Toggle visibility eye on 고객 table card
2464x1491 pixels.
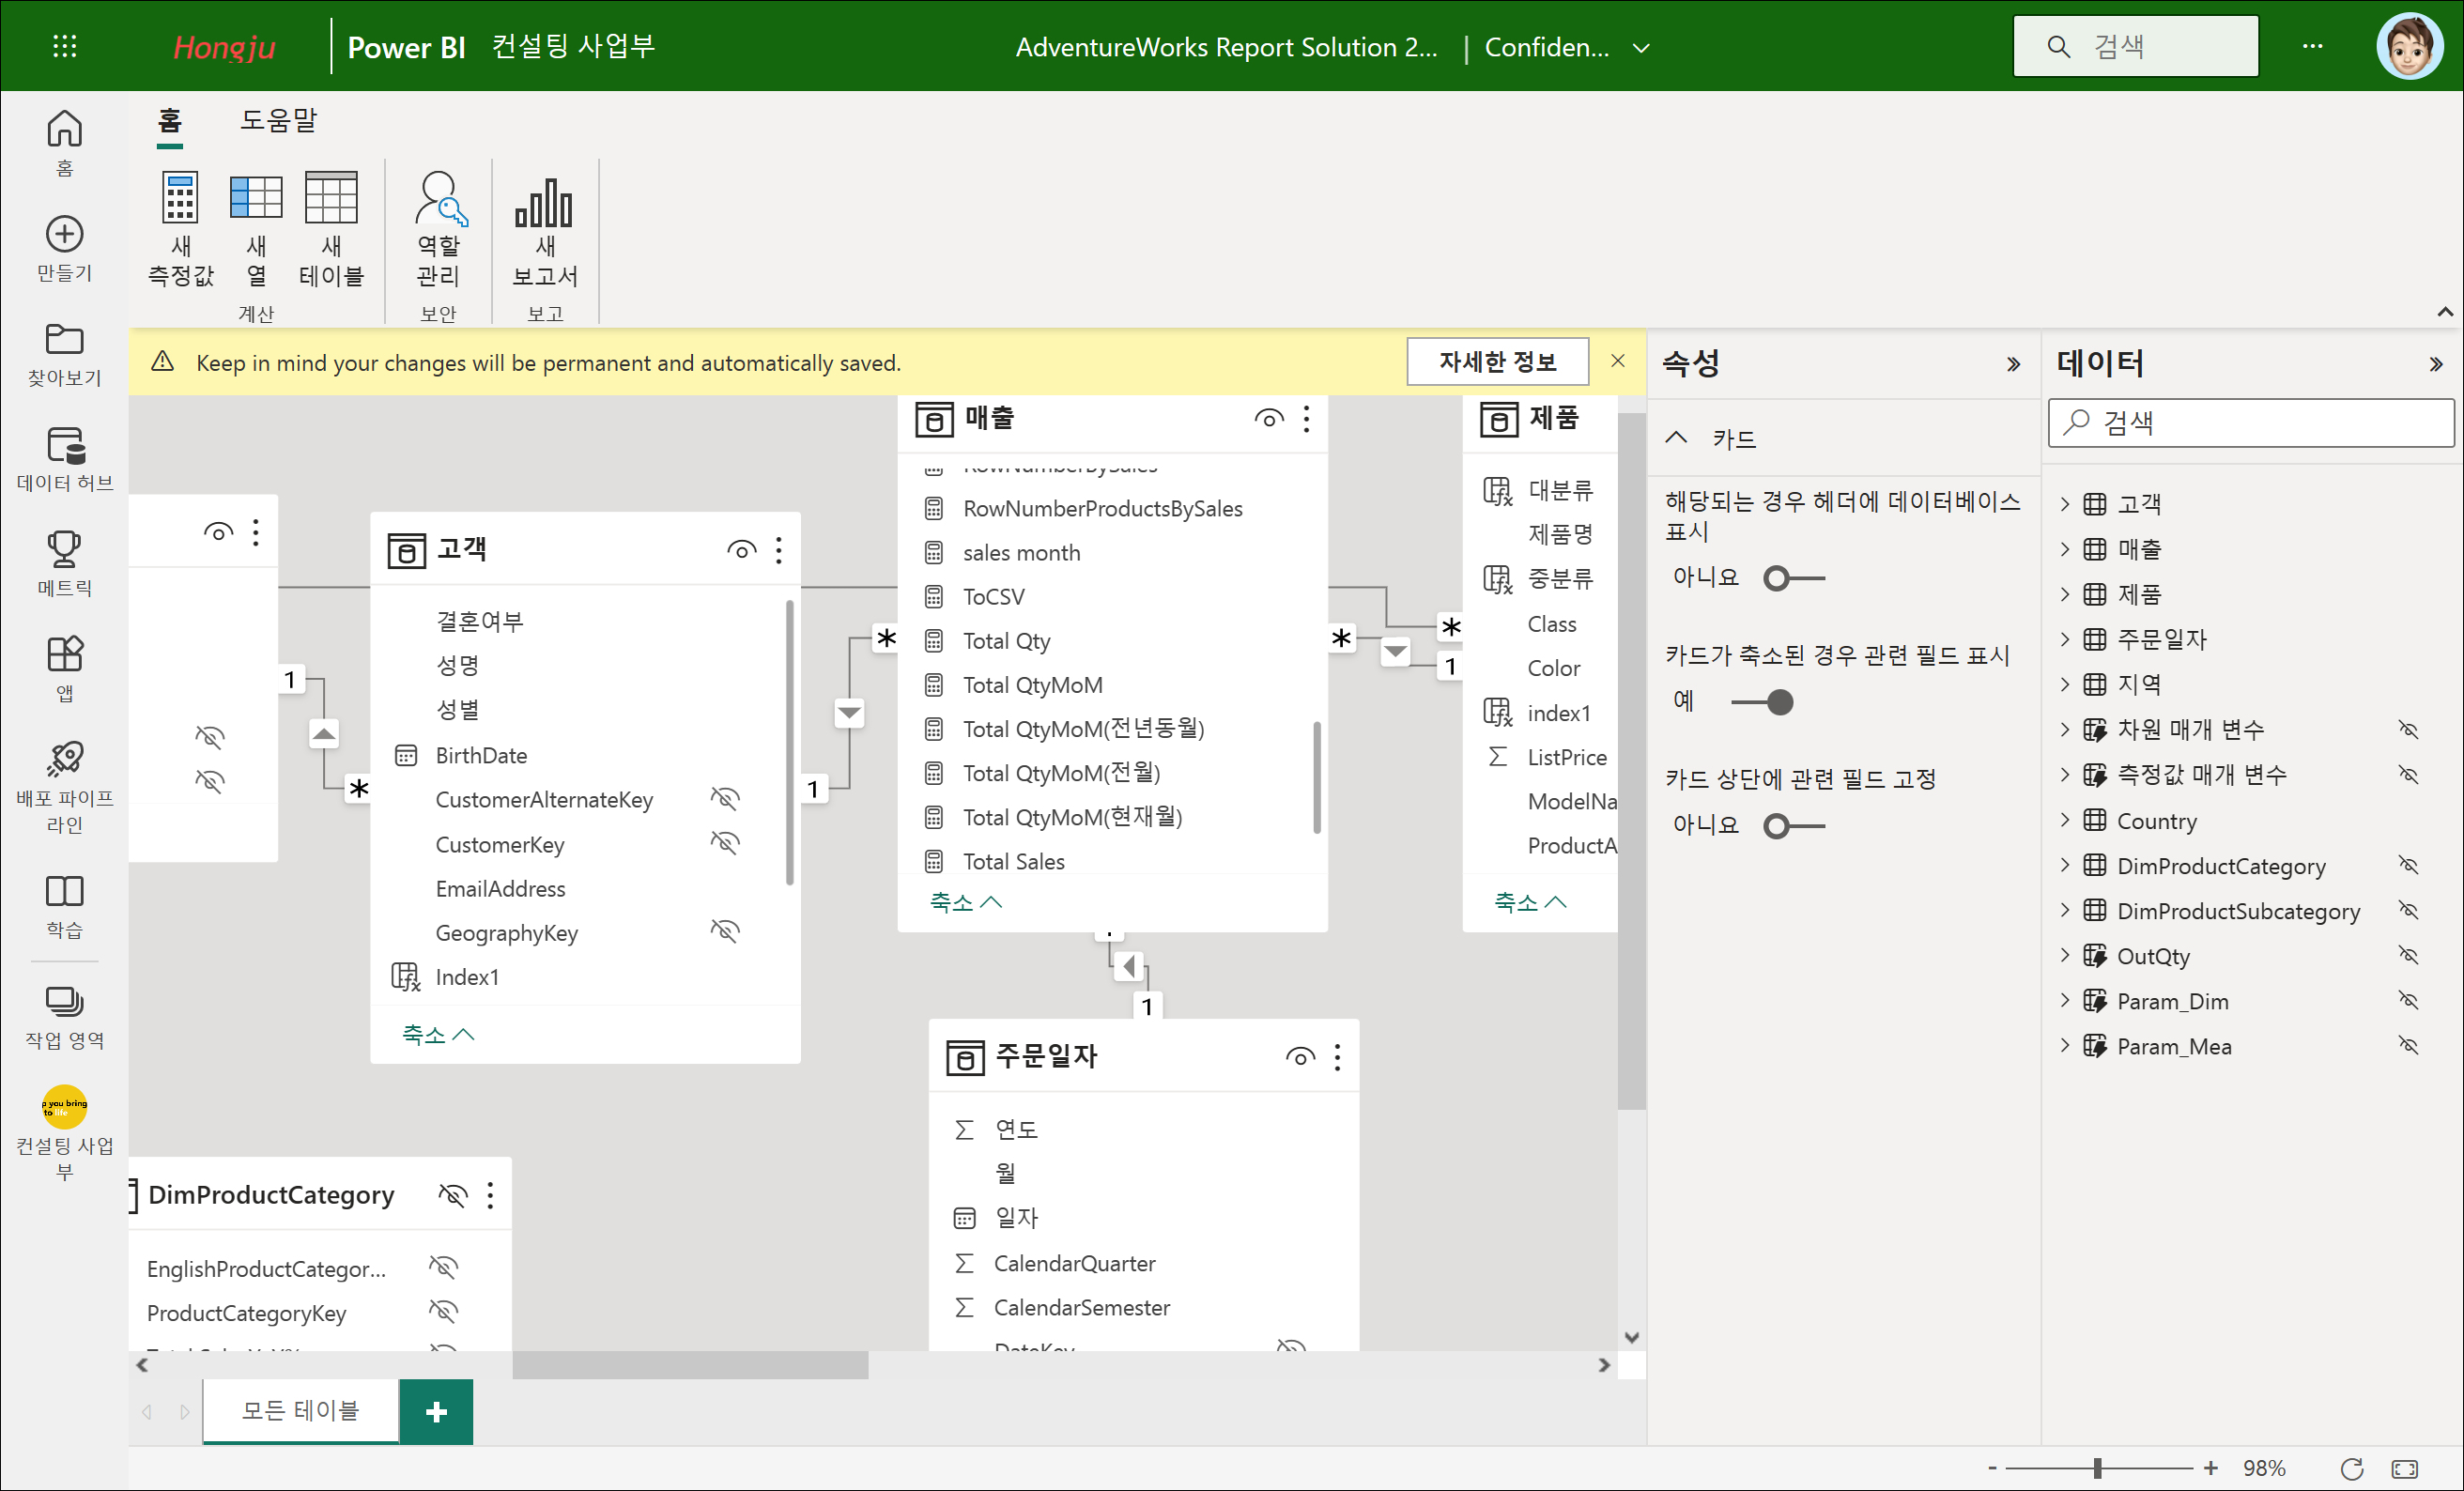741,550
